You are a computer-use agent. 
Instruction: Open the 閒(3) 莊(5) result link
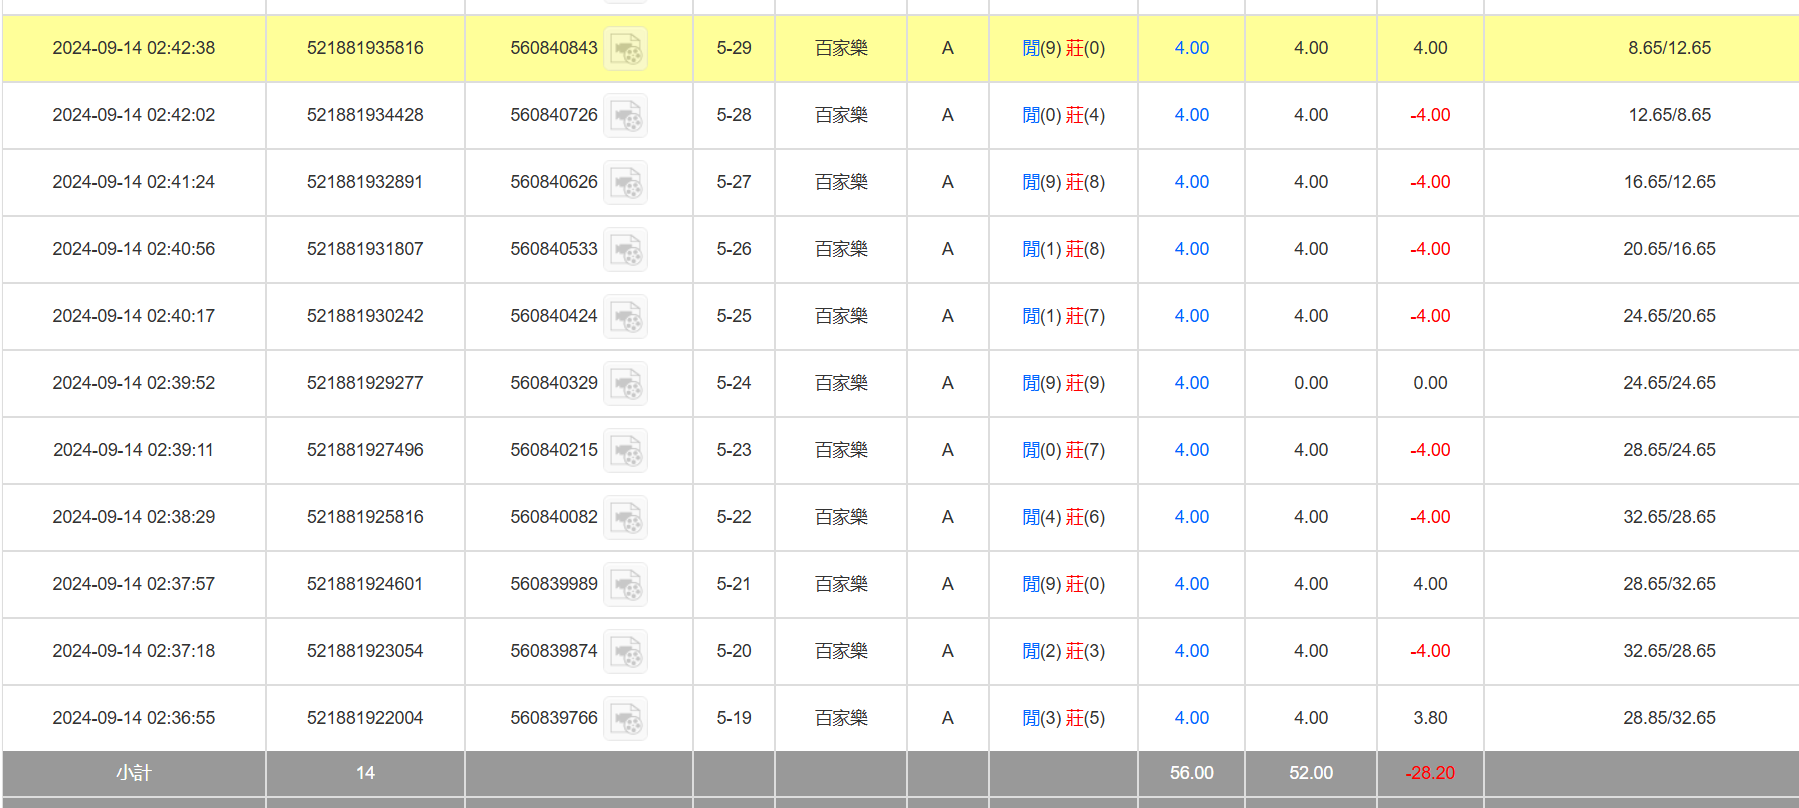1063,718
